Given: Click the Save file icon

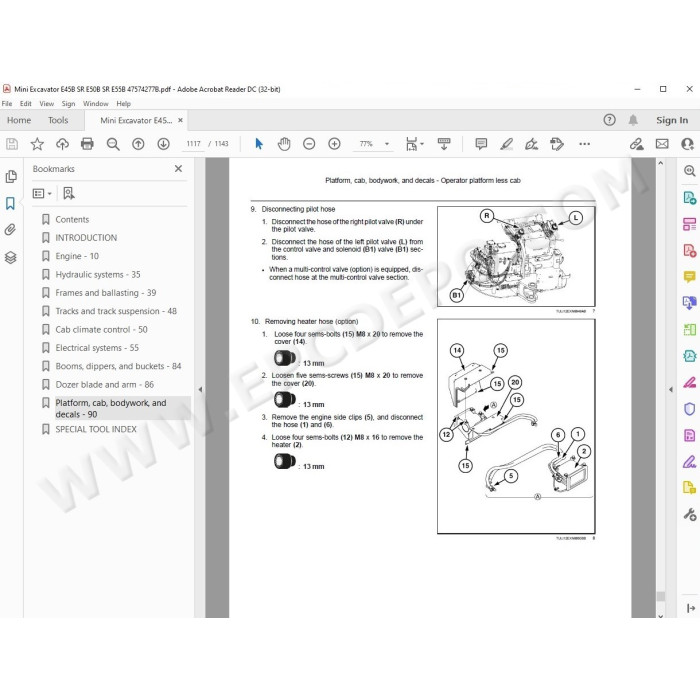Looking at the screenshot, I should click(x=12, y=144).
